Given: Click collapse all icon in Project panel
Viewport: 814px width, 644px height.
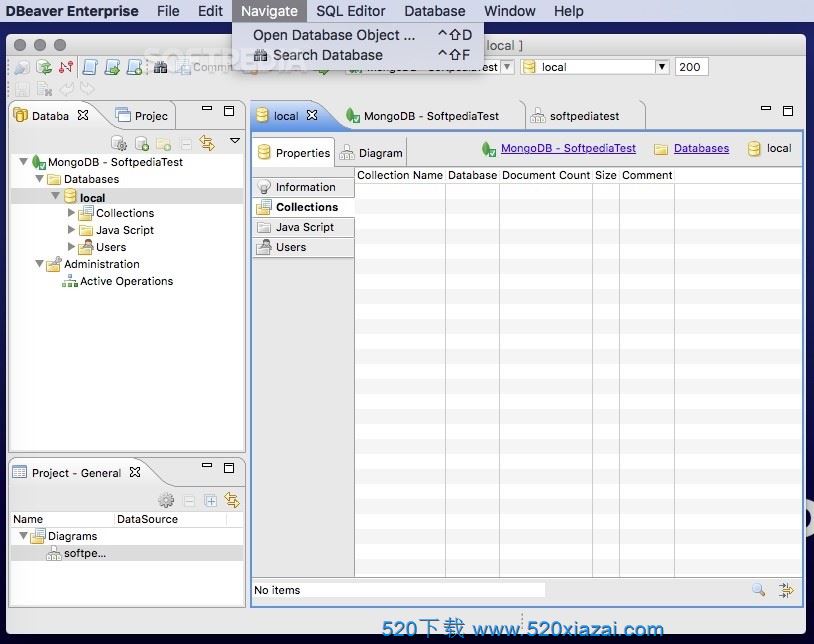Looking at the screenshot, I should coord(189,501).
